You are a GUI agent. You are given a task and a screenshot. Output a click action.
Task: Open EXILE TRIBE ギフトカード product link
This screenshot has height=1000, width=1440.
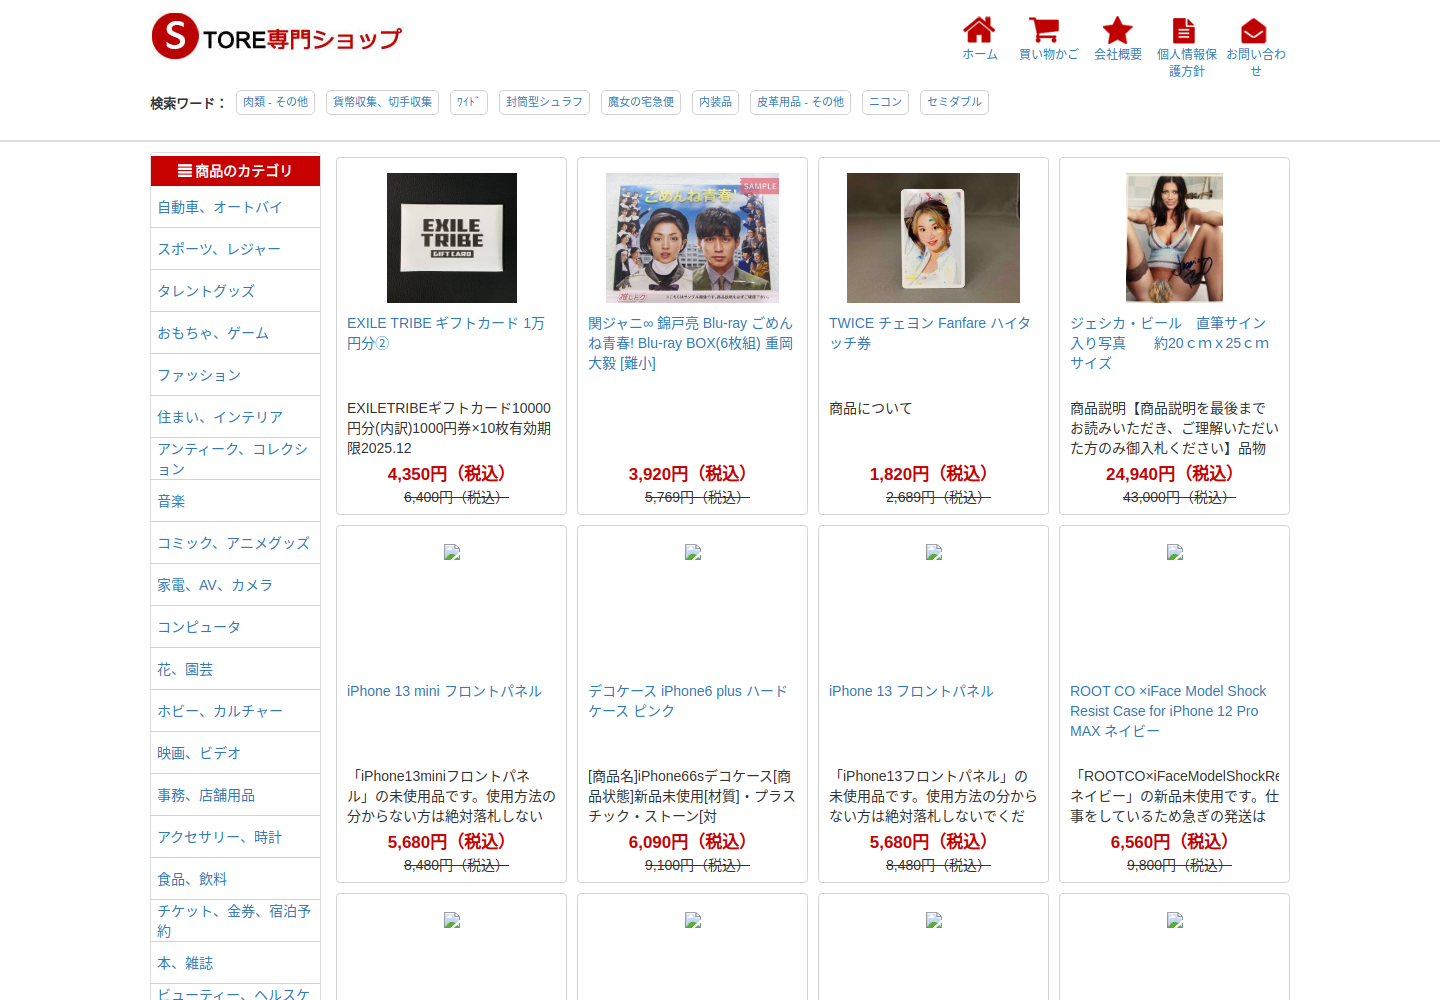tap(446, 333)
